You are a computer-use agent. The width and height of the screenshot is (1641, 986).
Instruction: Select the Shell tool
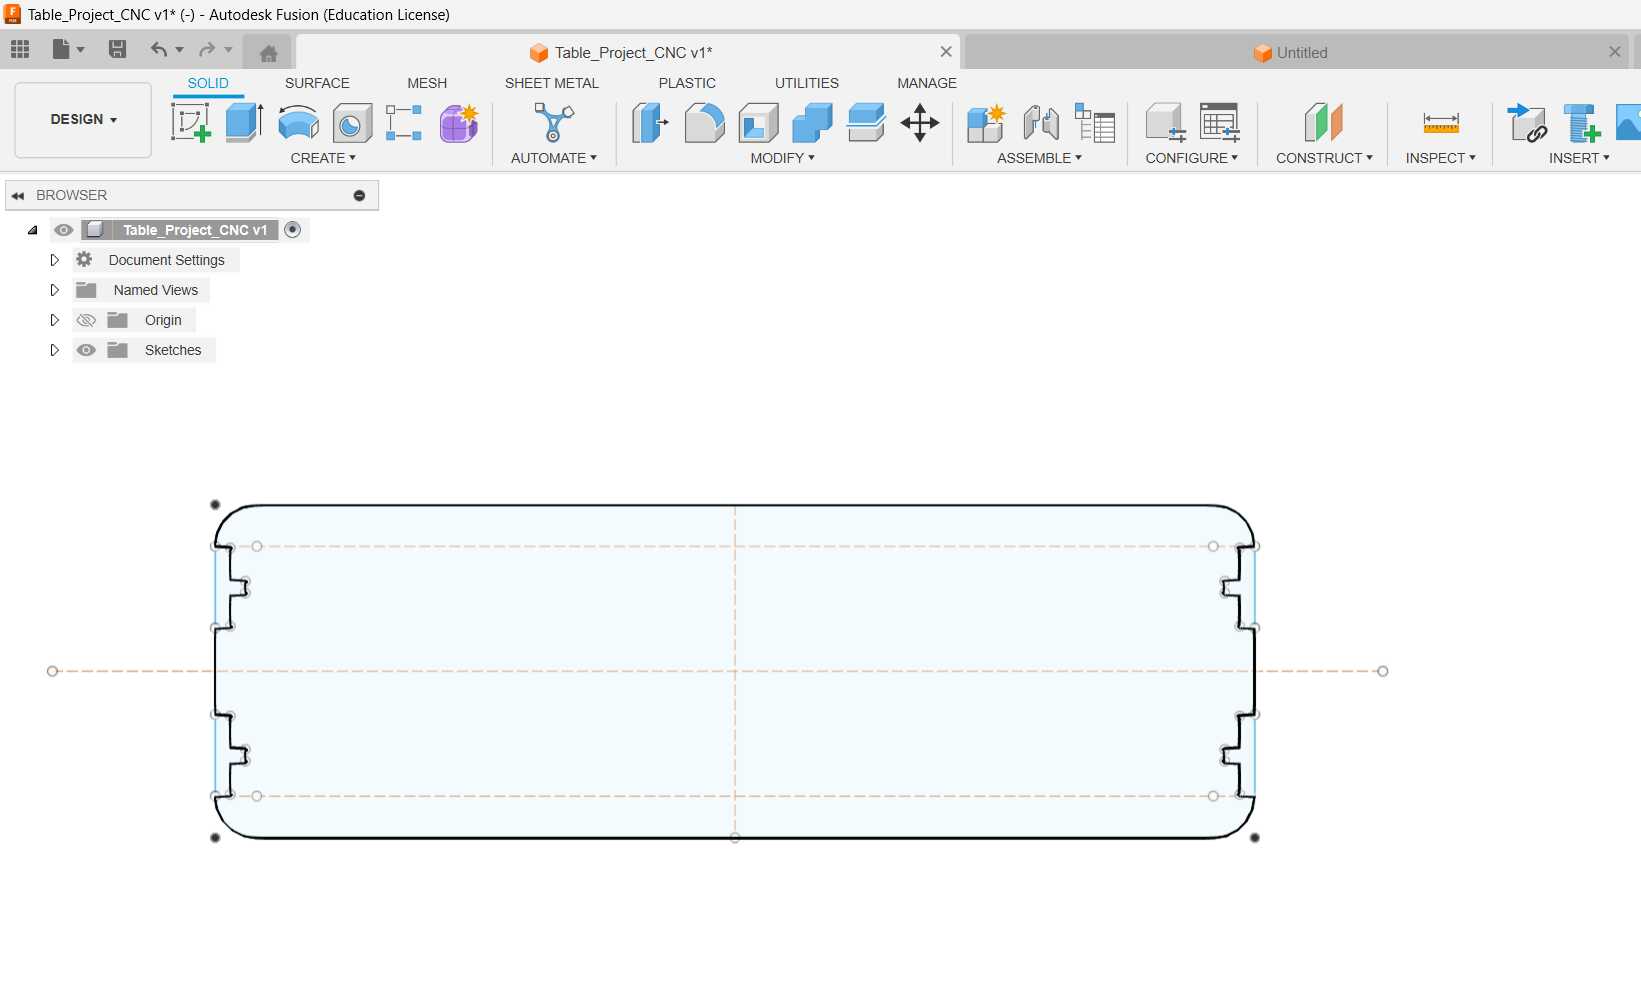click(758, 123)
